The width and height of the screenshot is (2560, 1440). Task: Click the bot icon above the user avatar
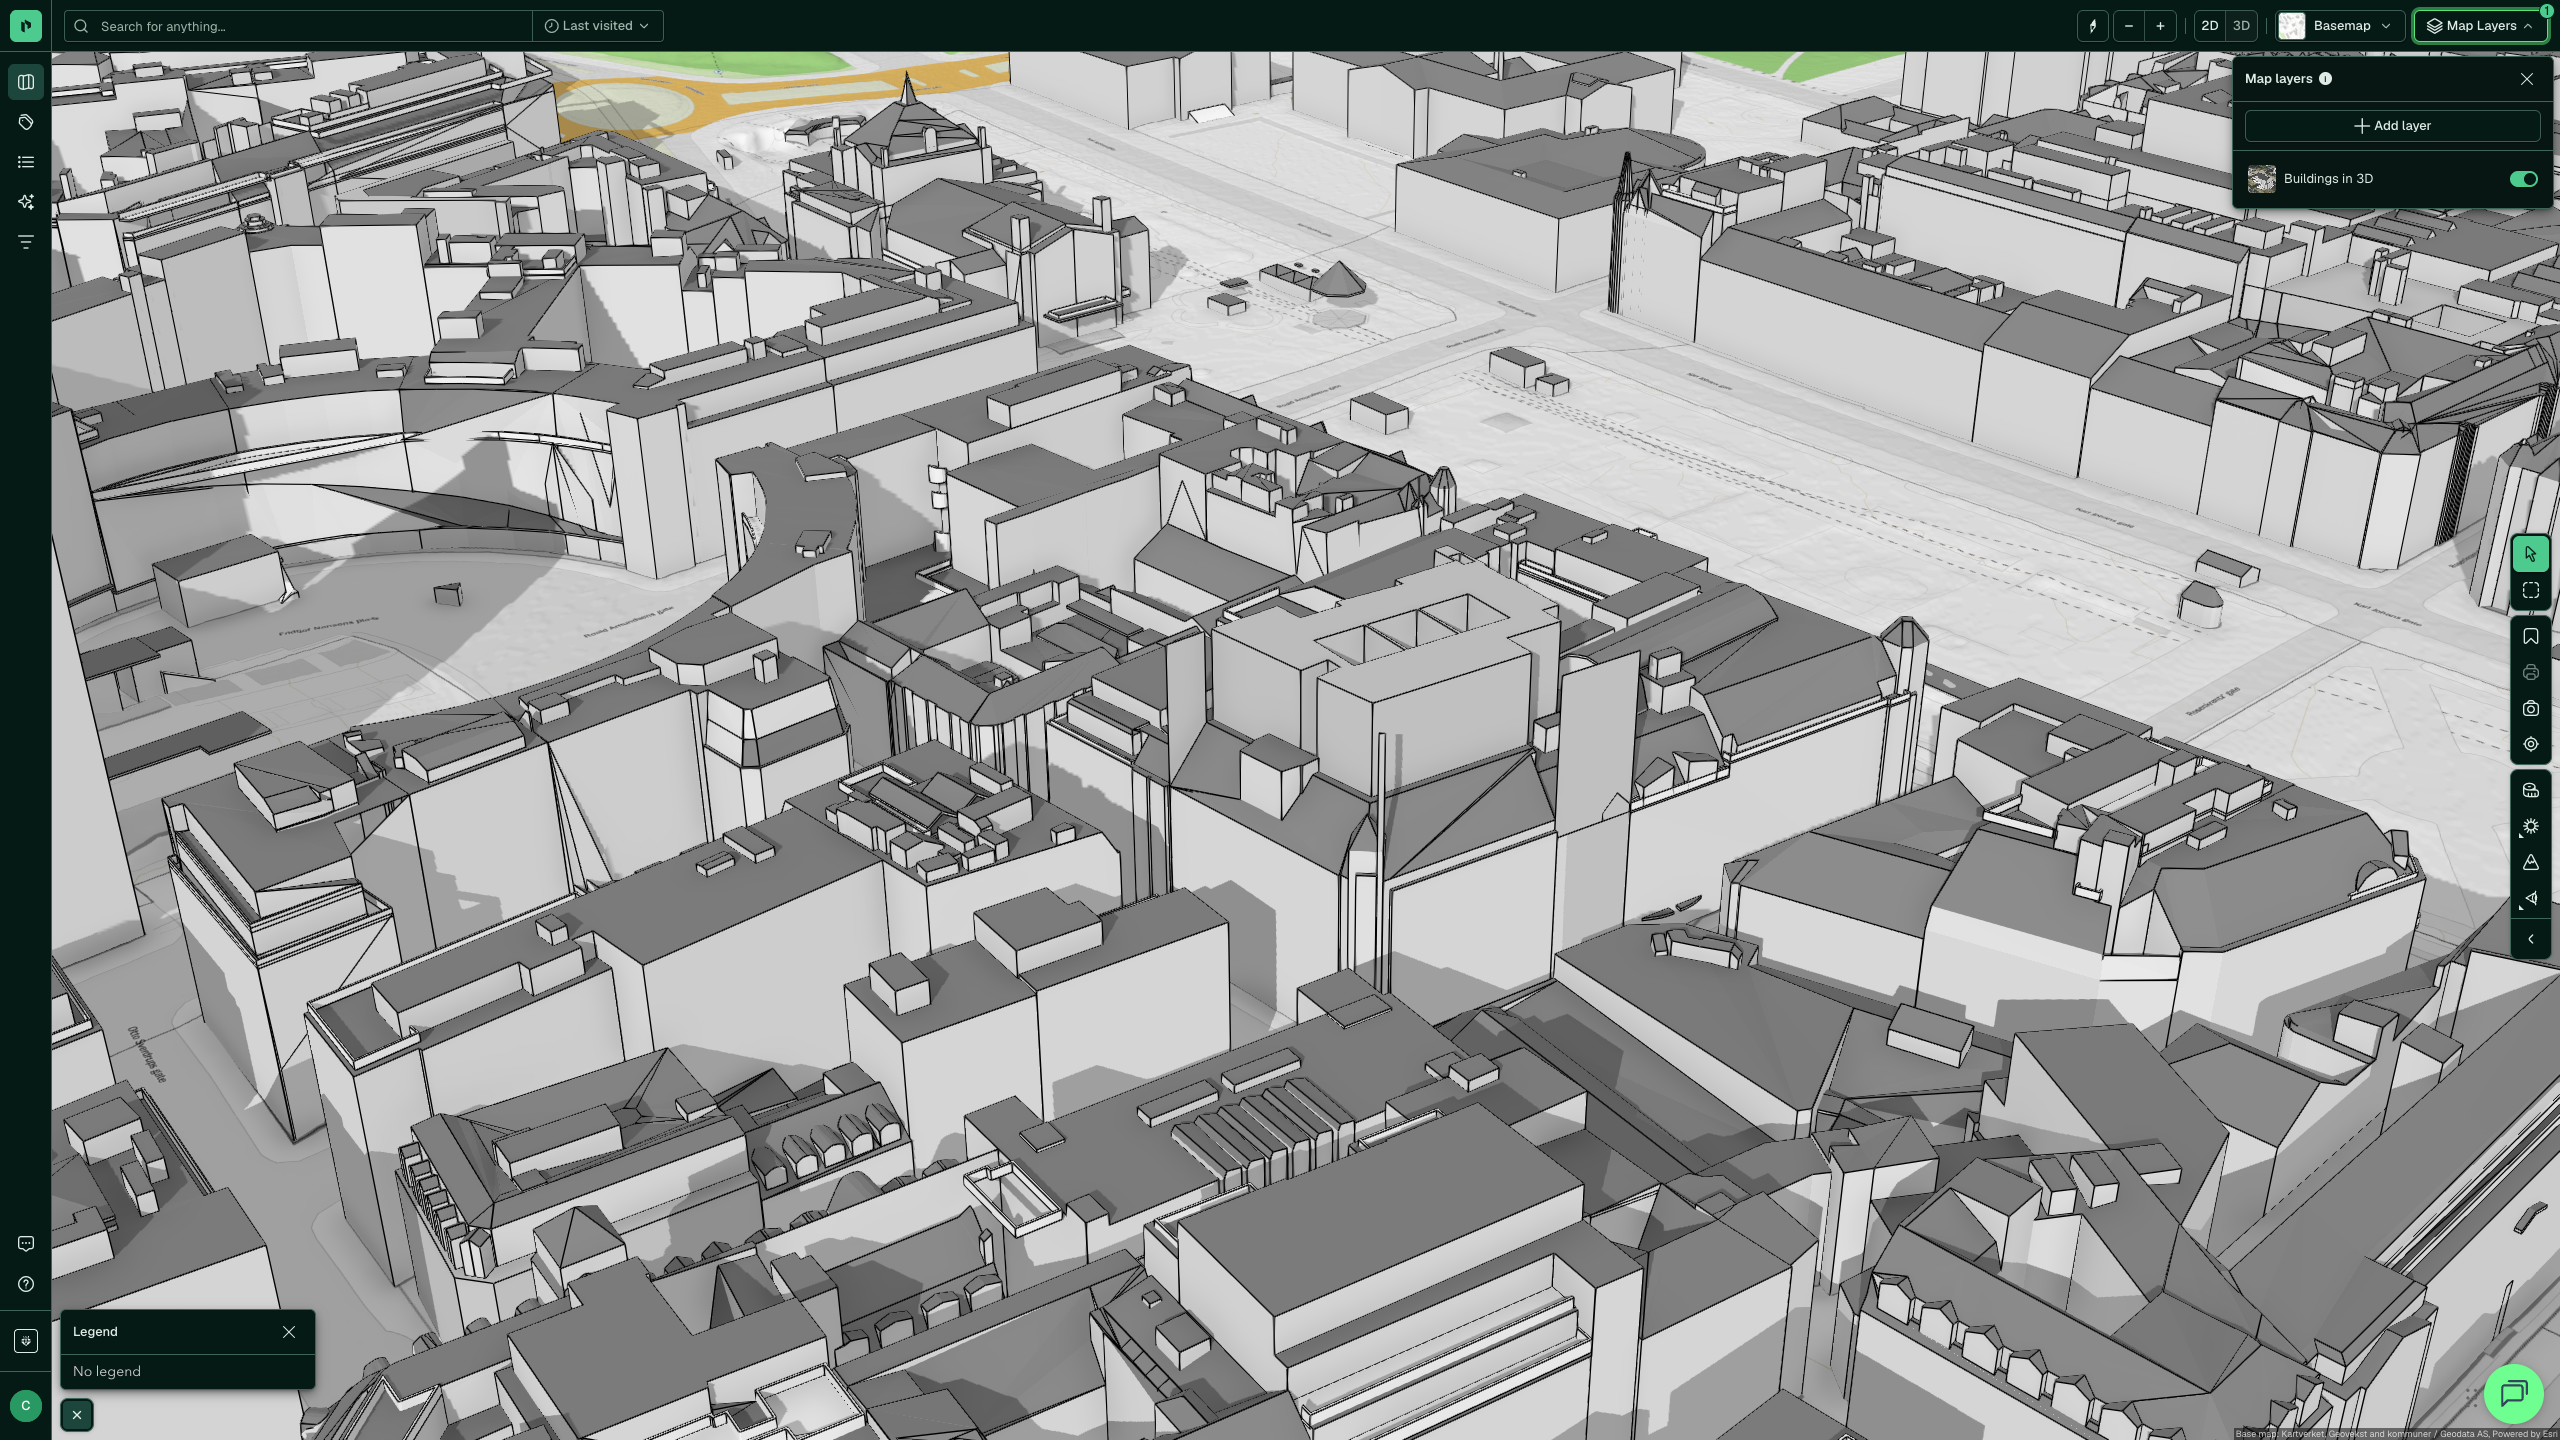pos(26,1341)
